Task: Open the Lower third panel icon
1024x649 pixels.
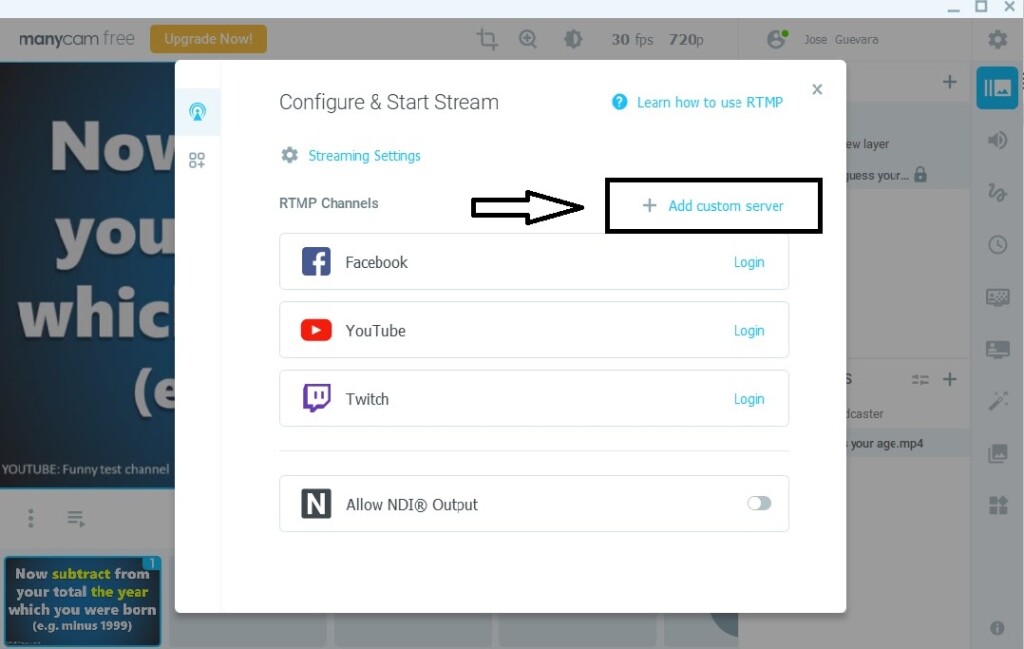Action: (x=997, y=349)
